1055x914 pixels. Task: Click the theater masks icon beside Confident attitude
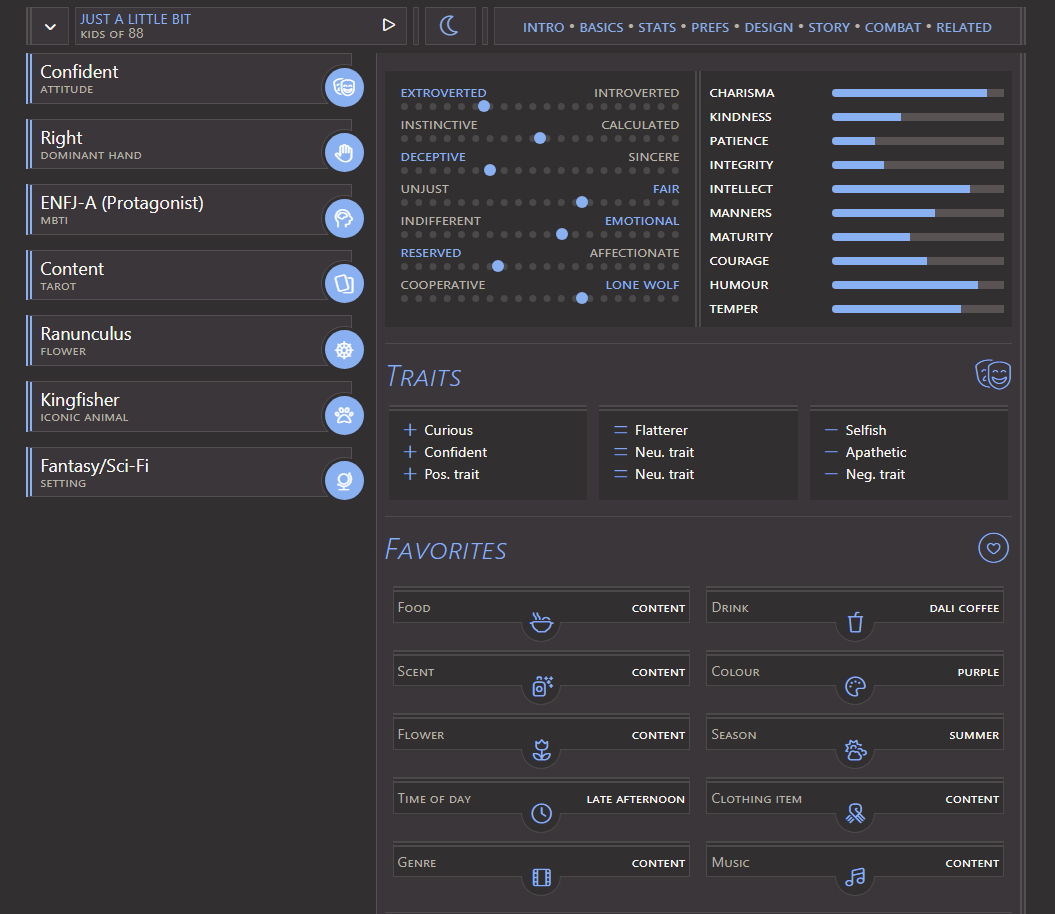point(344,87)
